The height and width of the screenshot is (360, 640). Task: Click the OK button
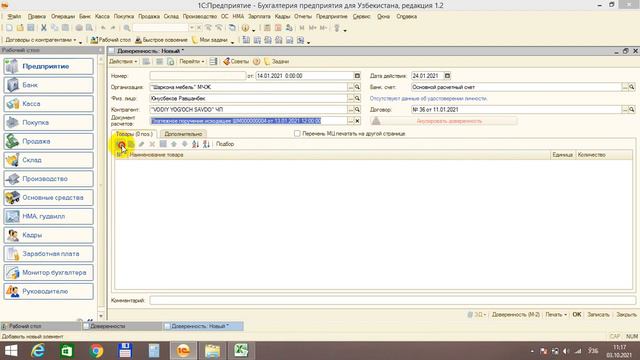tap(577, 315)
